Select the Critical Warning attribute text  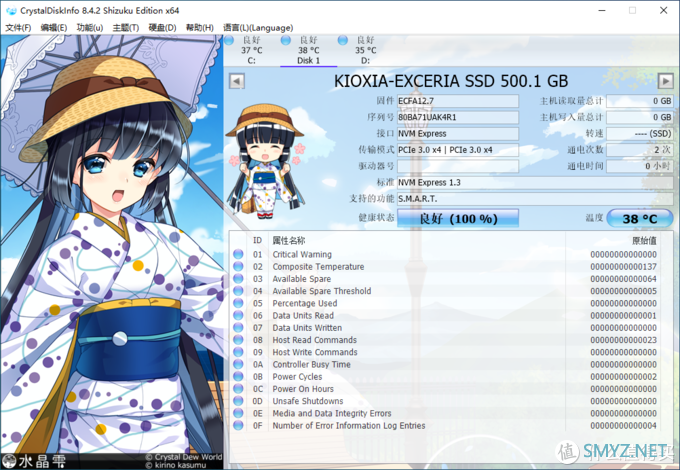pos(302,255)
